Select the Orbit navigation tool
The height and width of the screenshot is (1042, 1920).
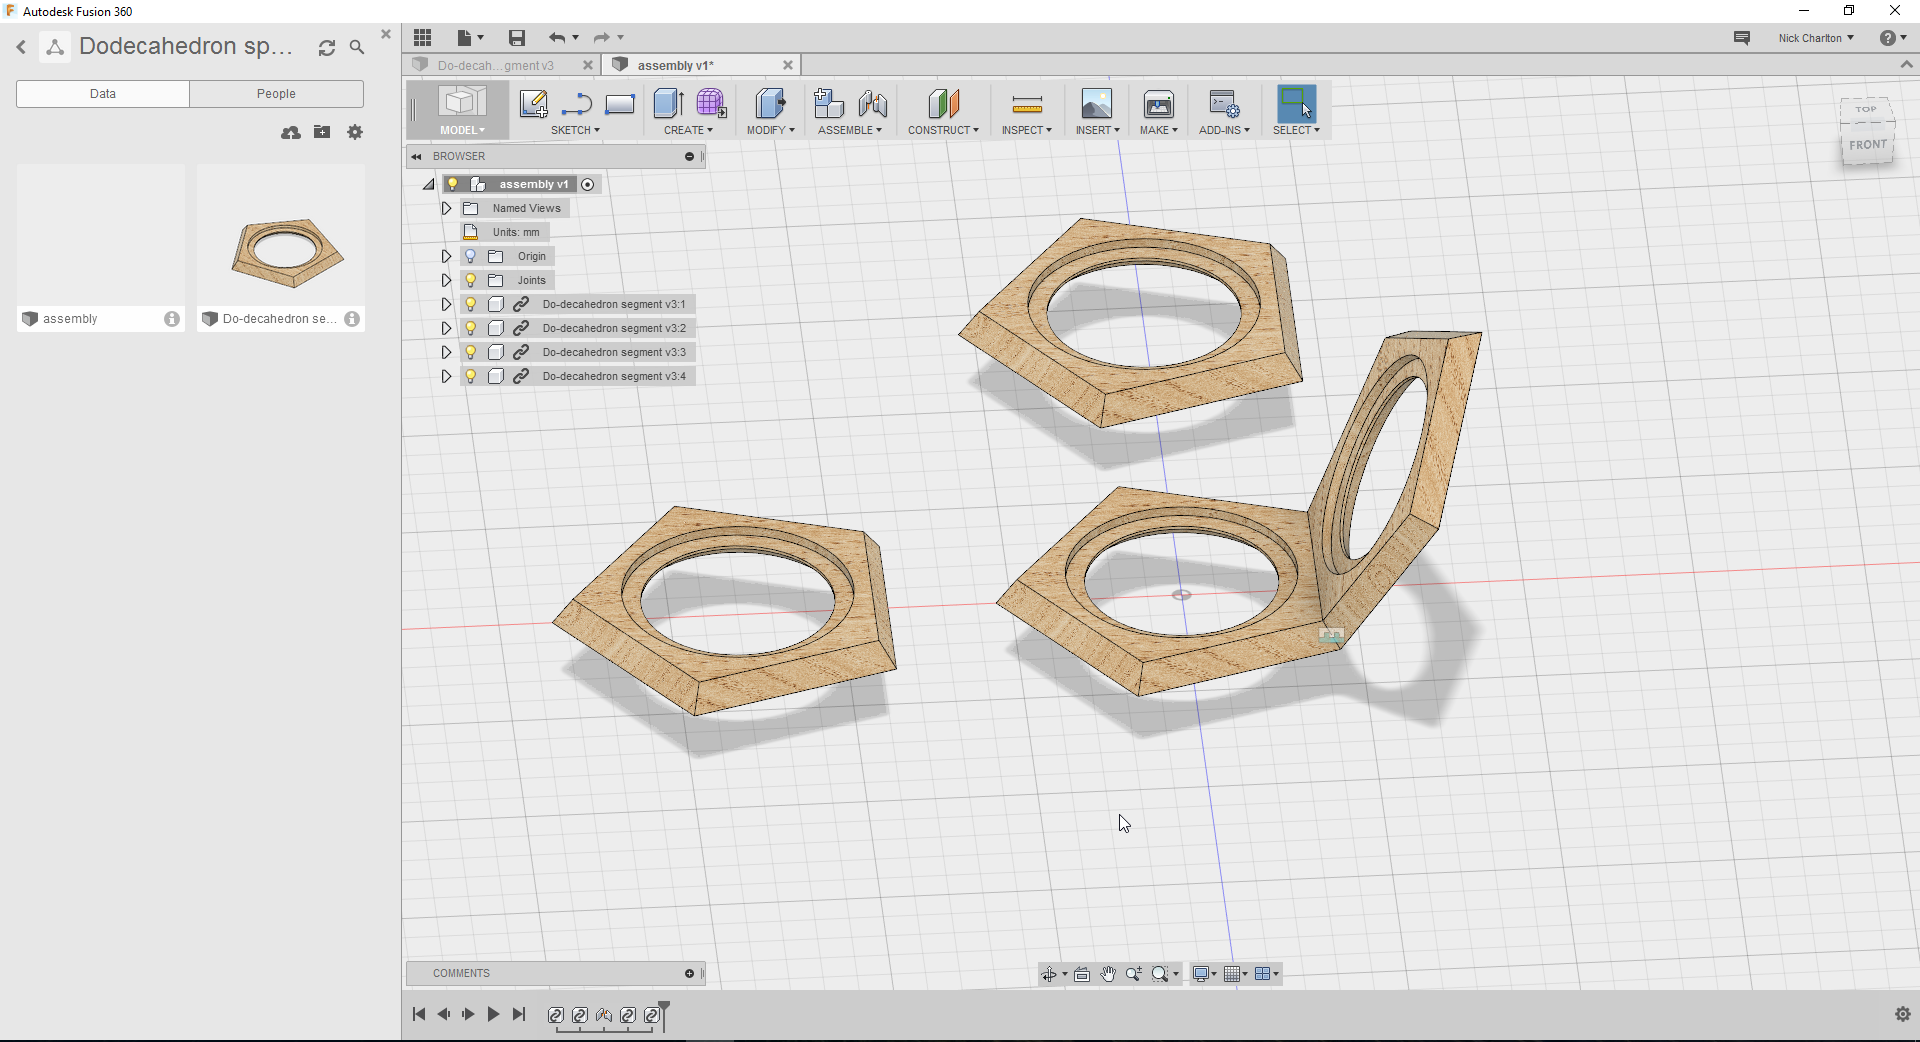point(1049,974)
